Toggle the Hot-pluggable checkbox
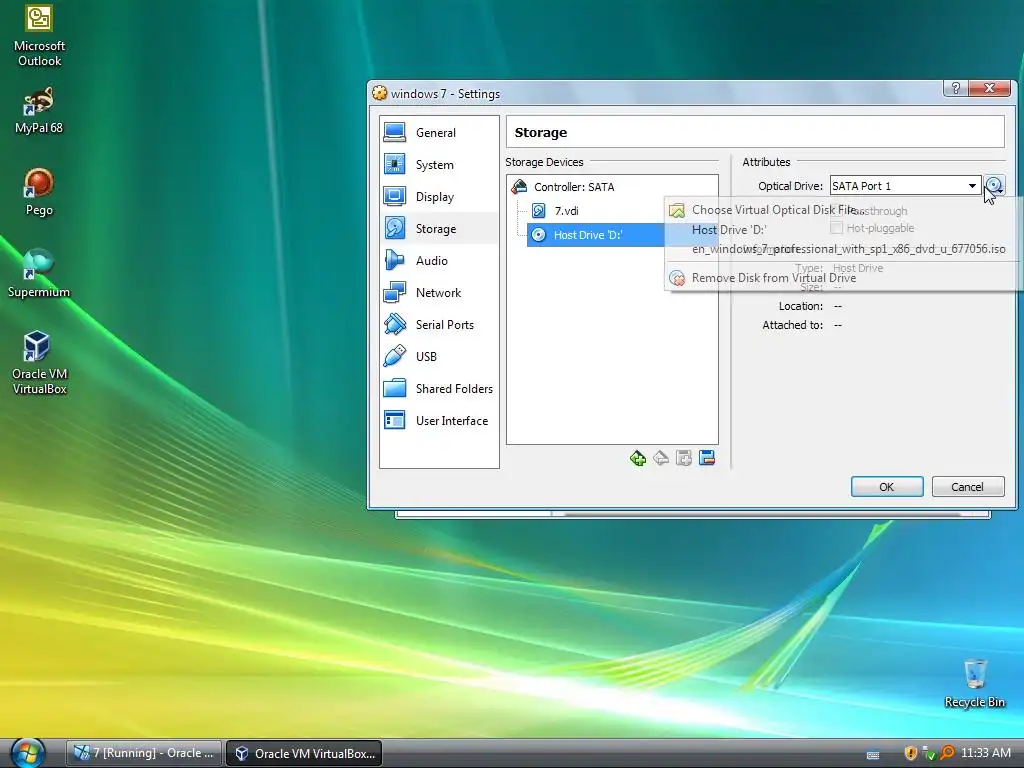Screen dimensions: 1024x768 (836, 228)
